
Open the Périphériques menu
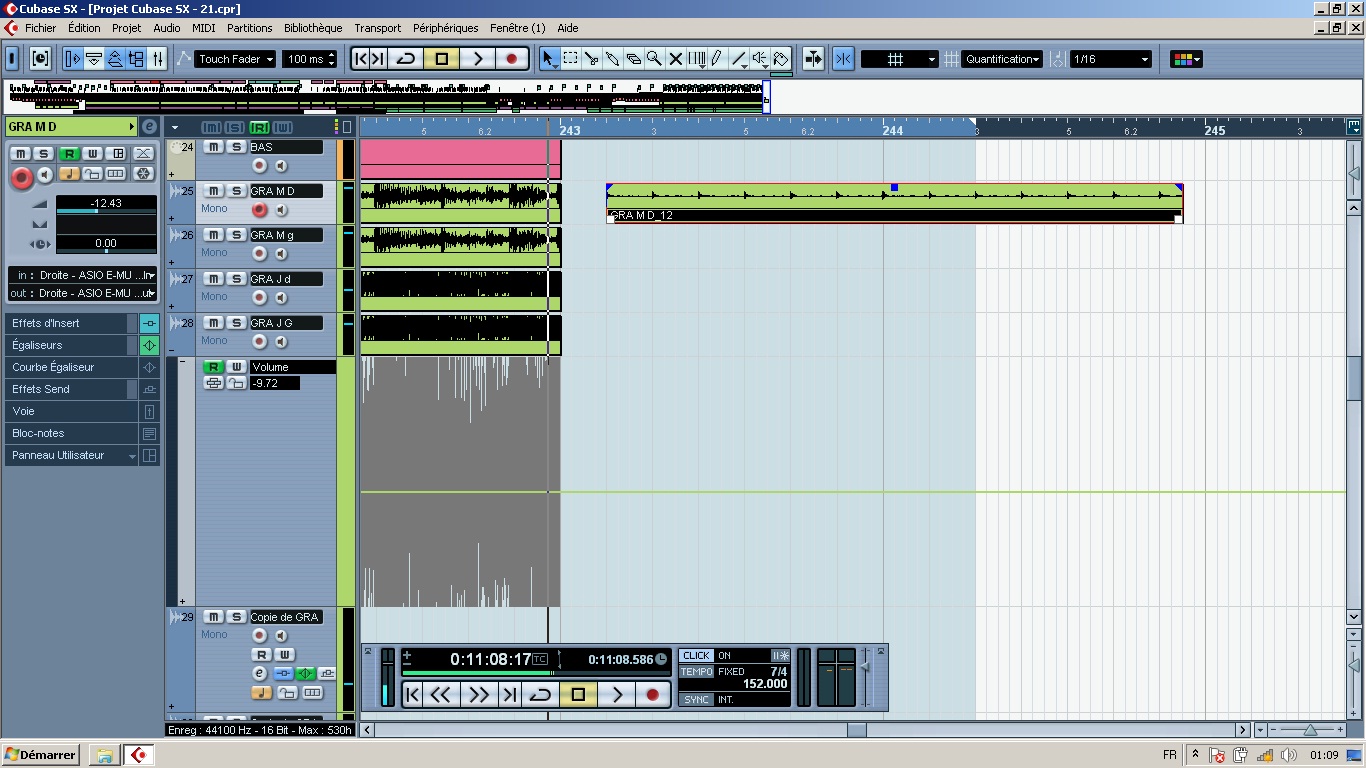tap(445, 28)
